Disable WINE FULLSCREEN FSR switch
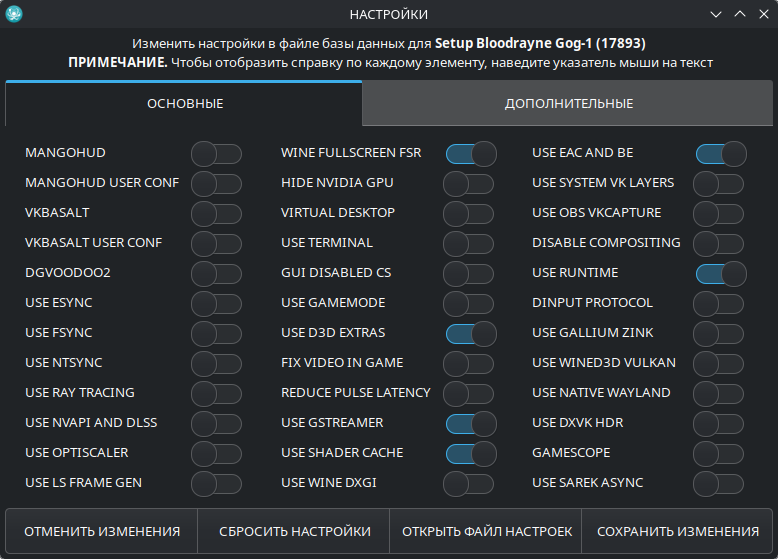Image resolution: width=778 pixels, height=559 pixels. click(x=471, y=153)
